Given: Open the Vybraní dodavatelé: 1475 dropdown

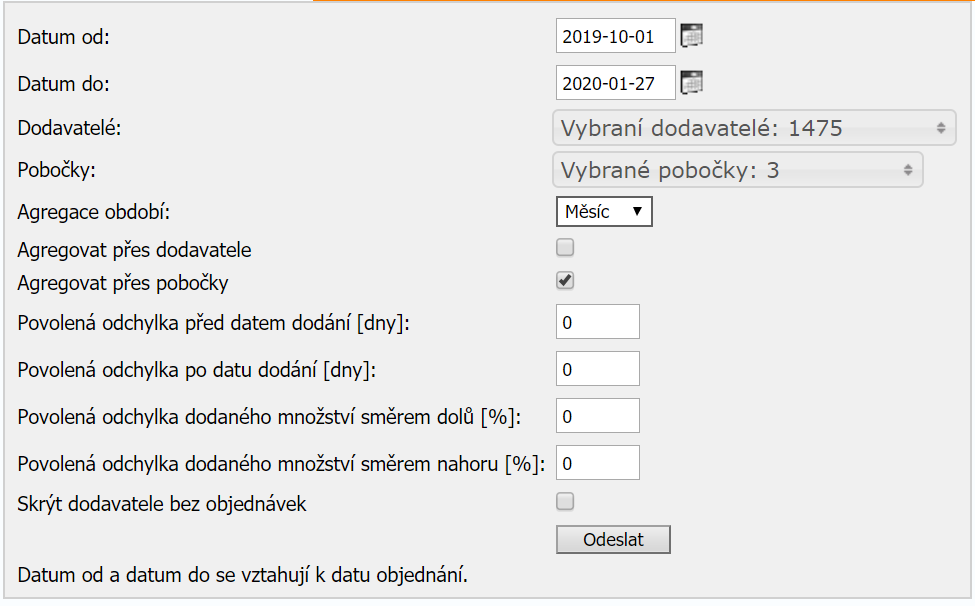Looking at the screenshot, I should click(754, 128).
